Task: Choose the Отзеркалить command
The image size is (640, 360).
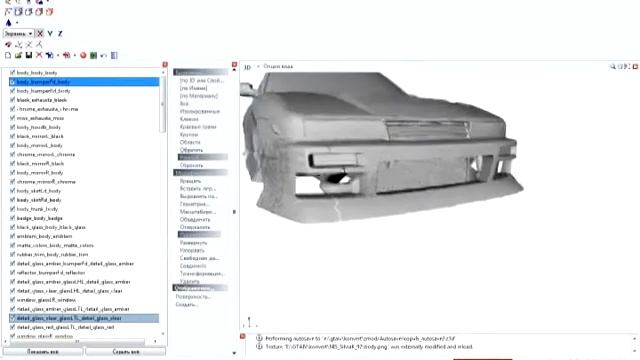Action: click(x=195, y=227)
